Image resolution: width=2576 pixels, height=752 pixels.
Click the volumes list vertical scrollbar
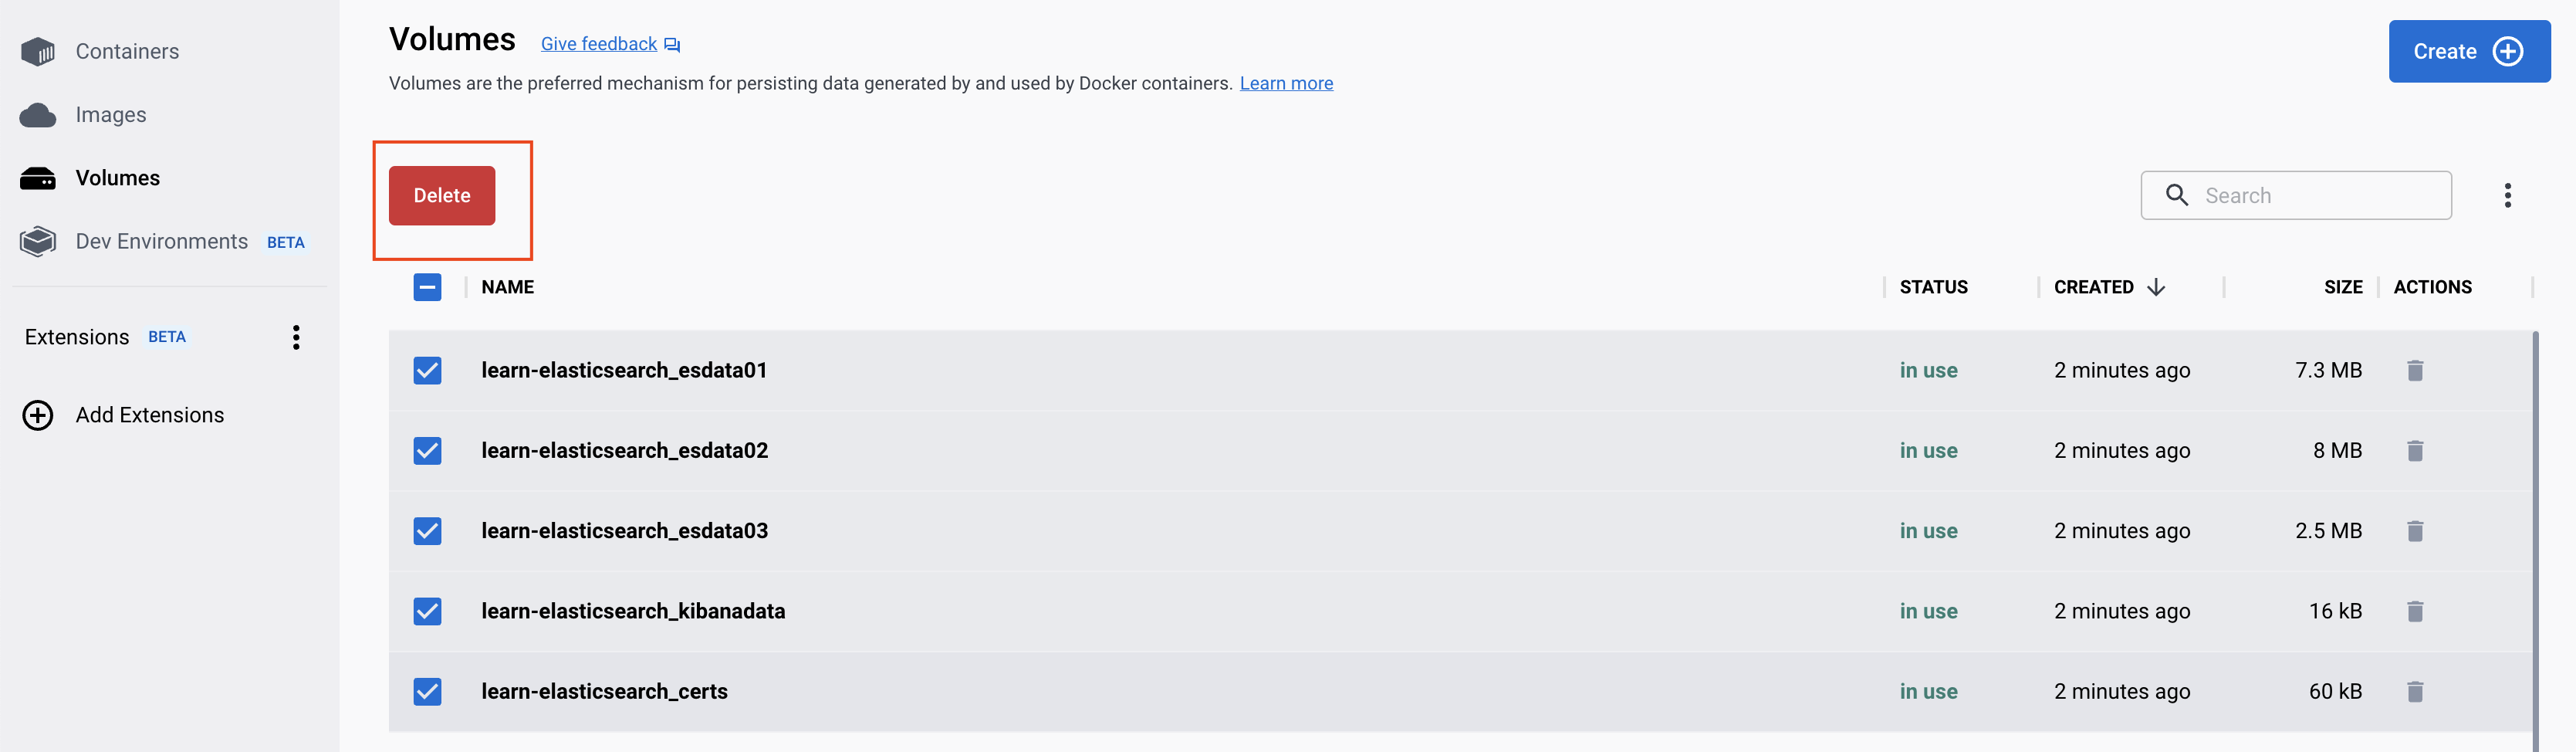pos(2536,540)
